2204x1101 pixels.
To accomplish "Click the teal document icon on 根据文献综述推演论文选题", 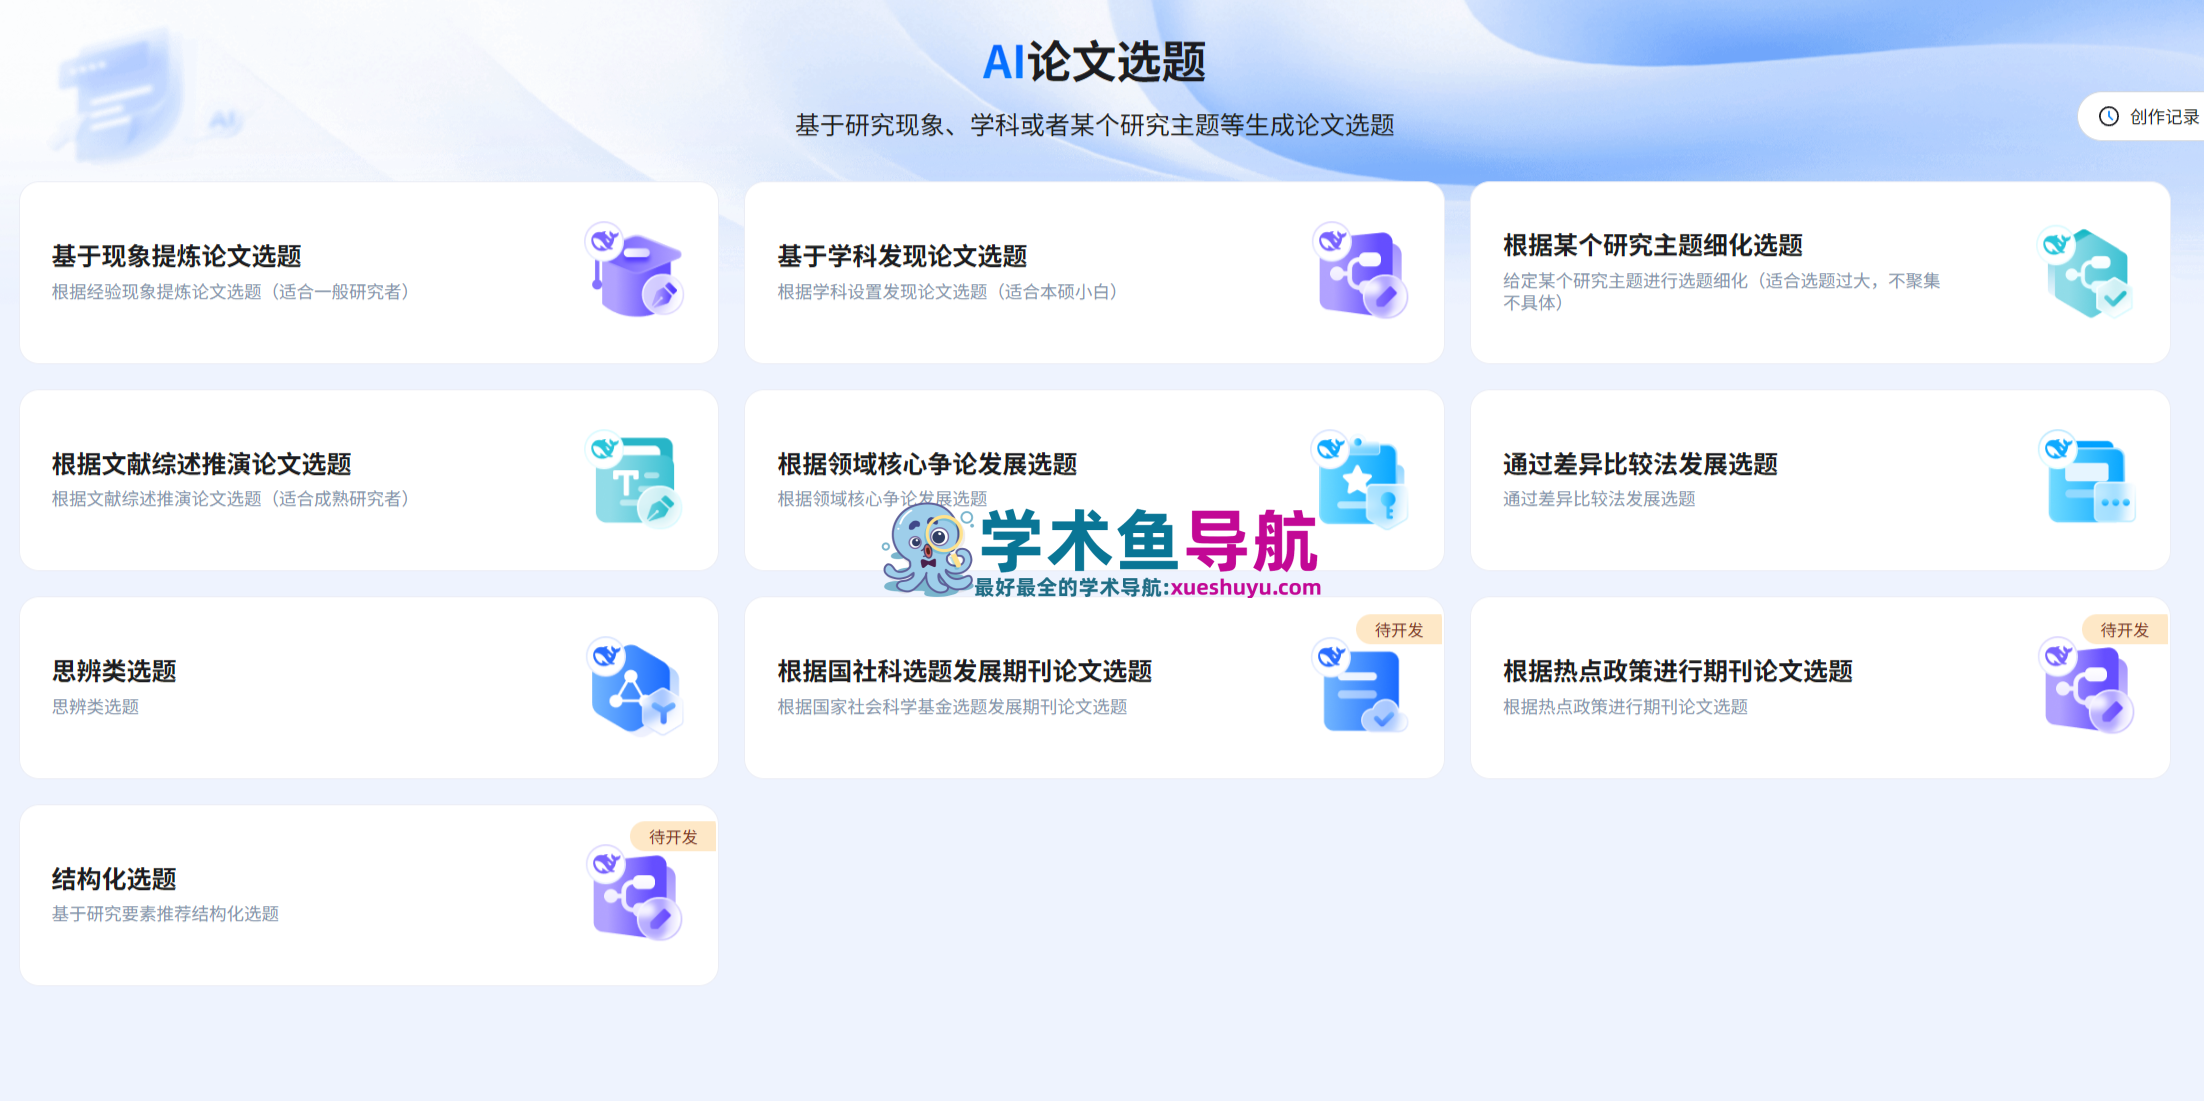I will coord(635,480).
